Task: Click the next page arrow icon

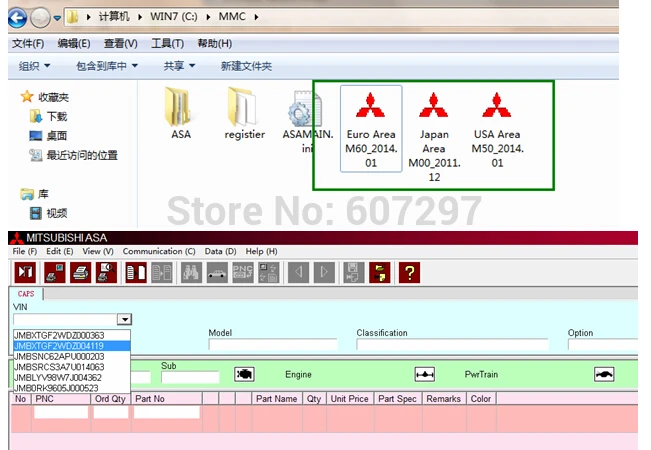Action: (324, 272)
